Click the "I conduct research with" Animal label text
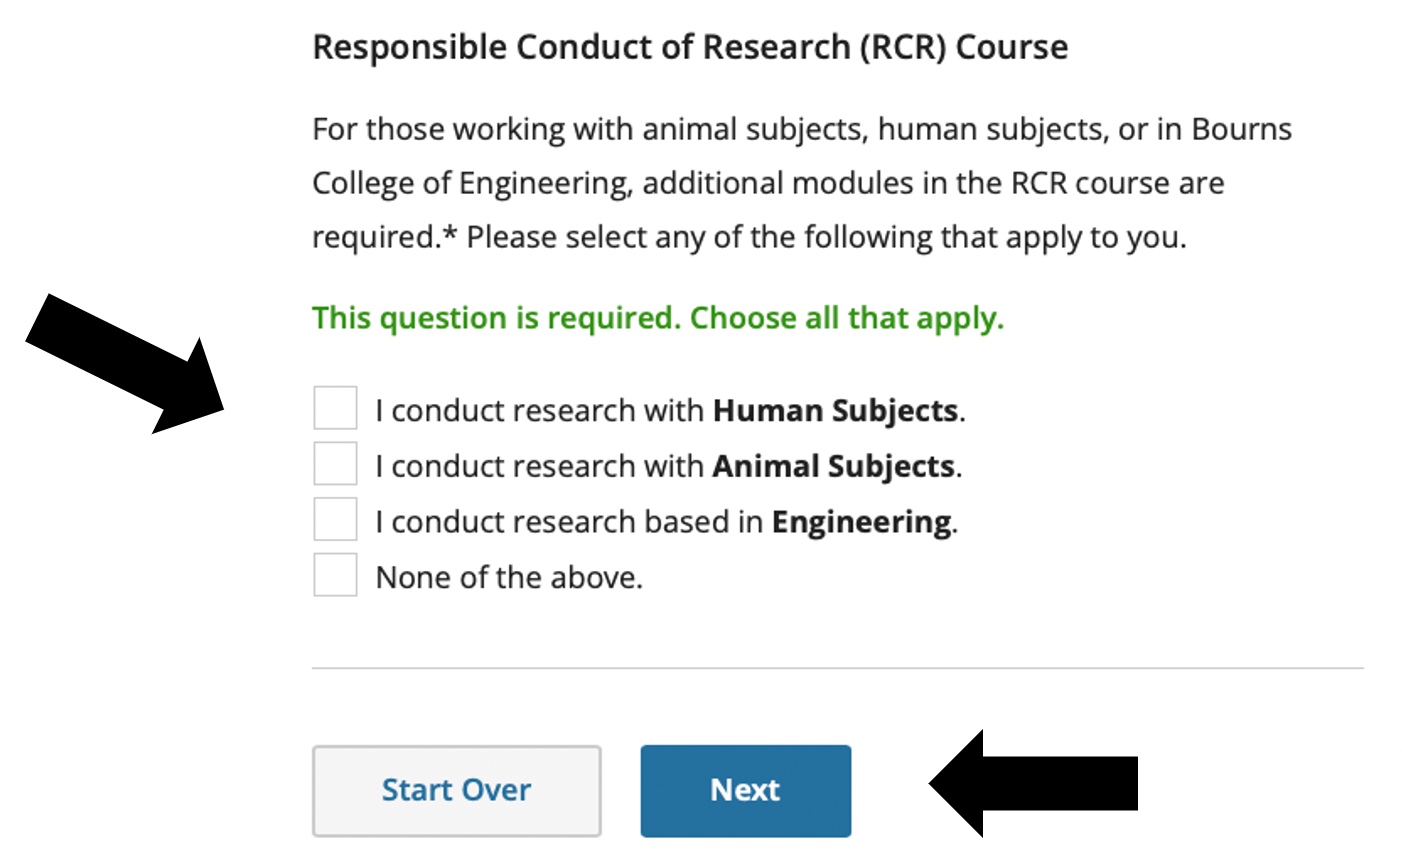This screenshot has height=867, width=1402. pos(540,467)
